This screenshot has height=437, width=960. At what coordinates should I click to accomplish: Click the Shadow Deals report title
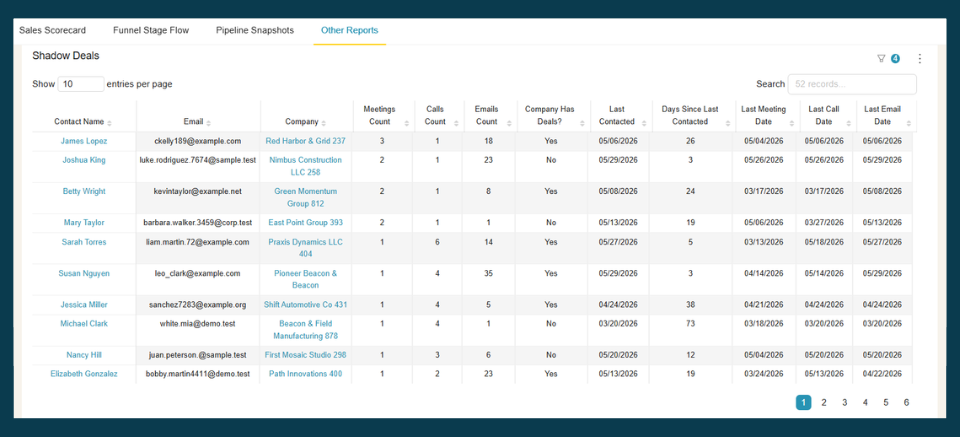coord(66,56)
